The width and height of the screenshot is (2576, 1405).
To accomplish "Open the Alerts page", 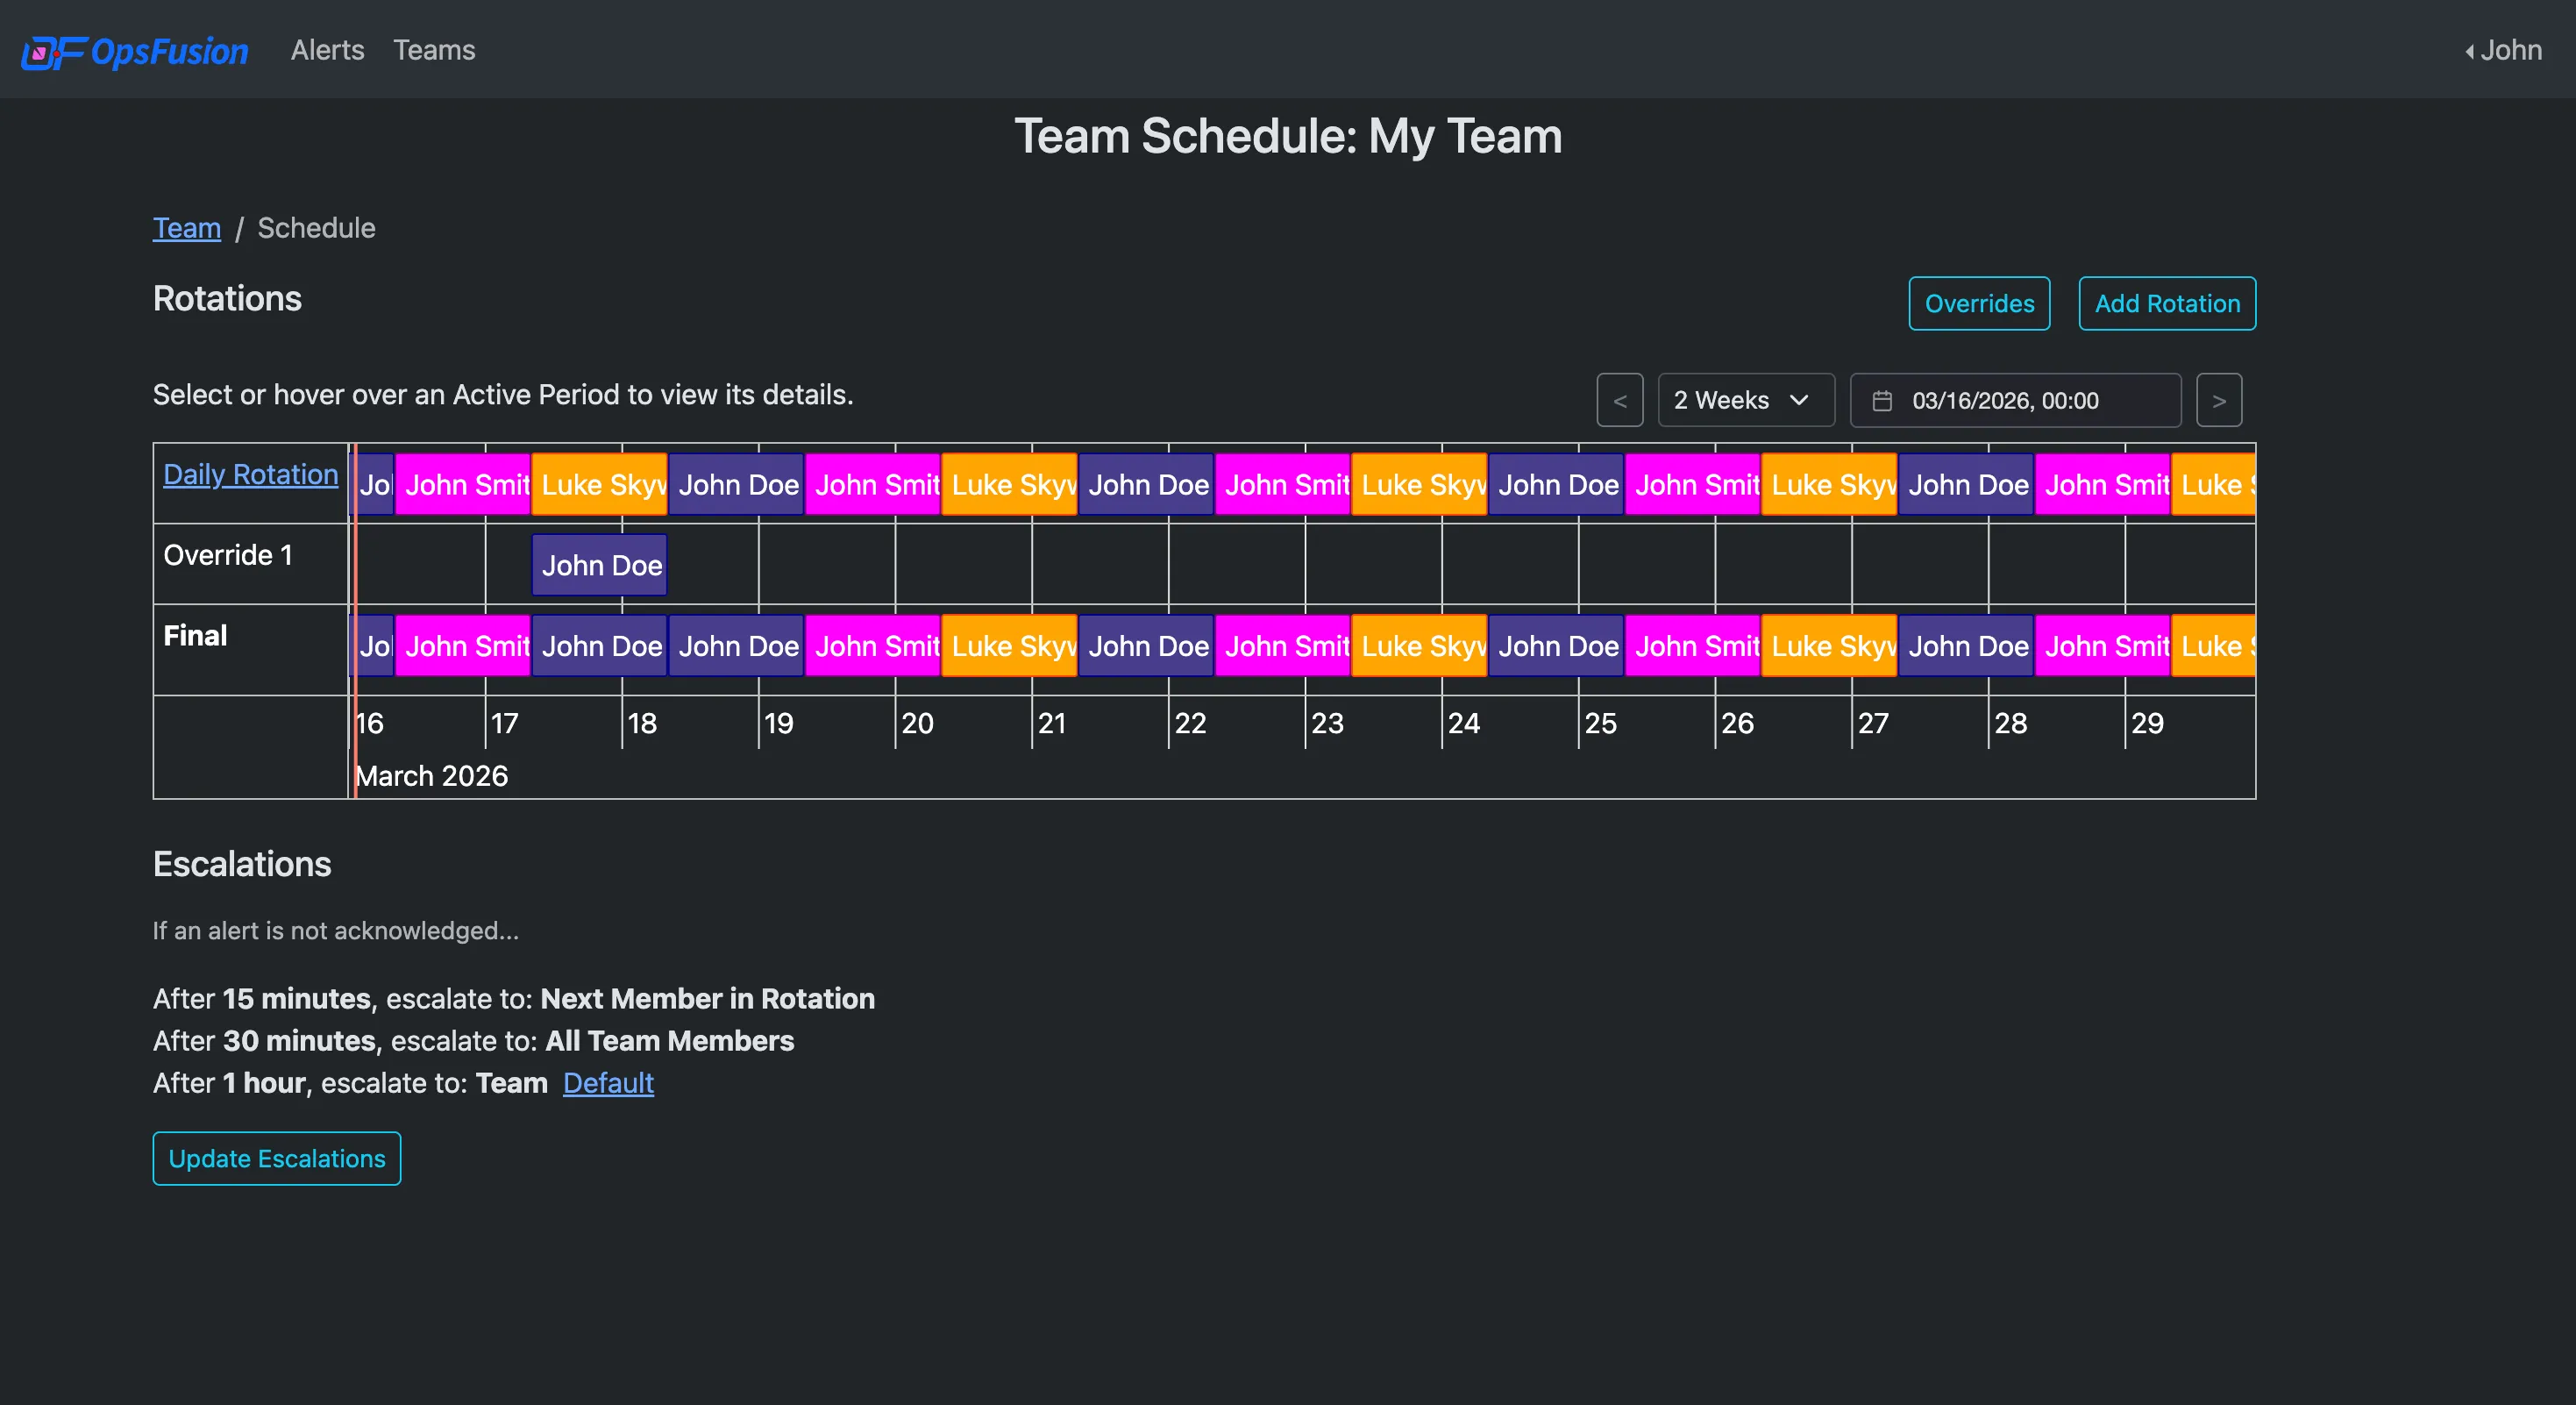I will point(327,50).
